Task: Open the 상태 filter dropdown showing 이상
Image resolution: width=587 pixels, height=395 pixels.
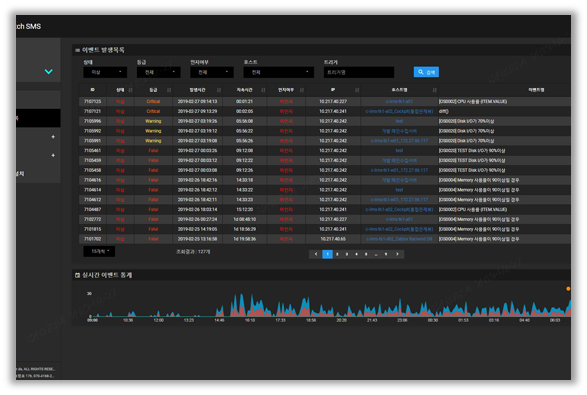Action: 105,72
